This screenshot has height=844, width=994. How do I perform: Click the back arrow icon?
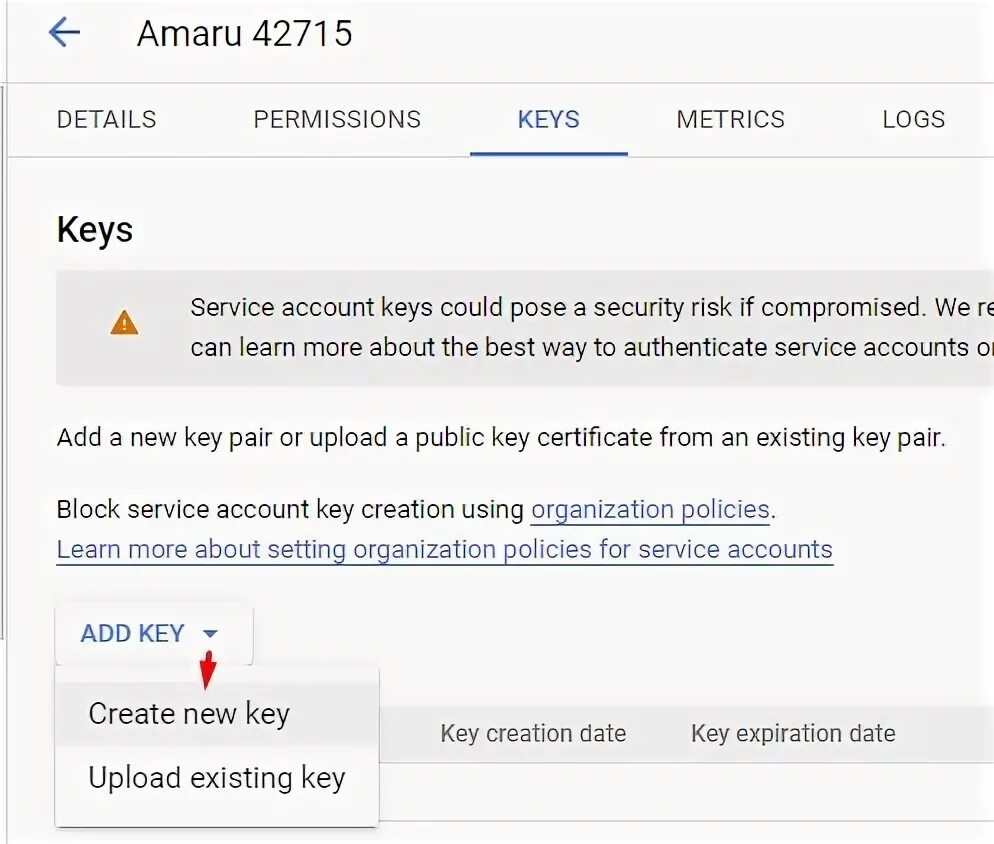[x=64, y=33]
